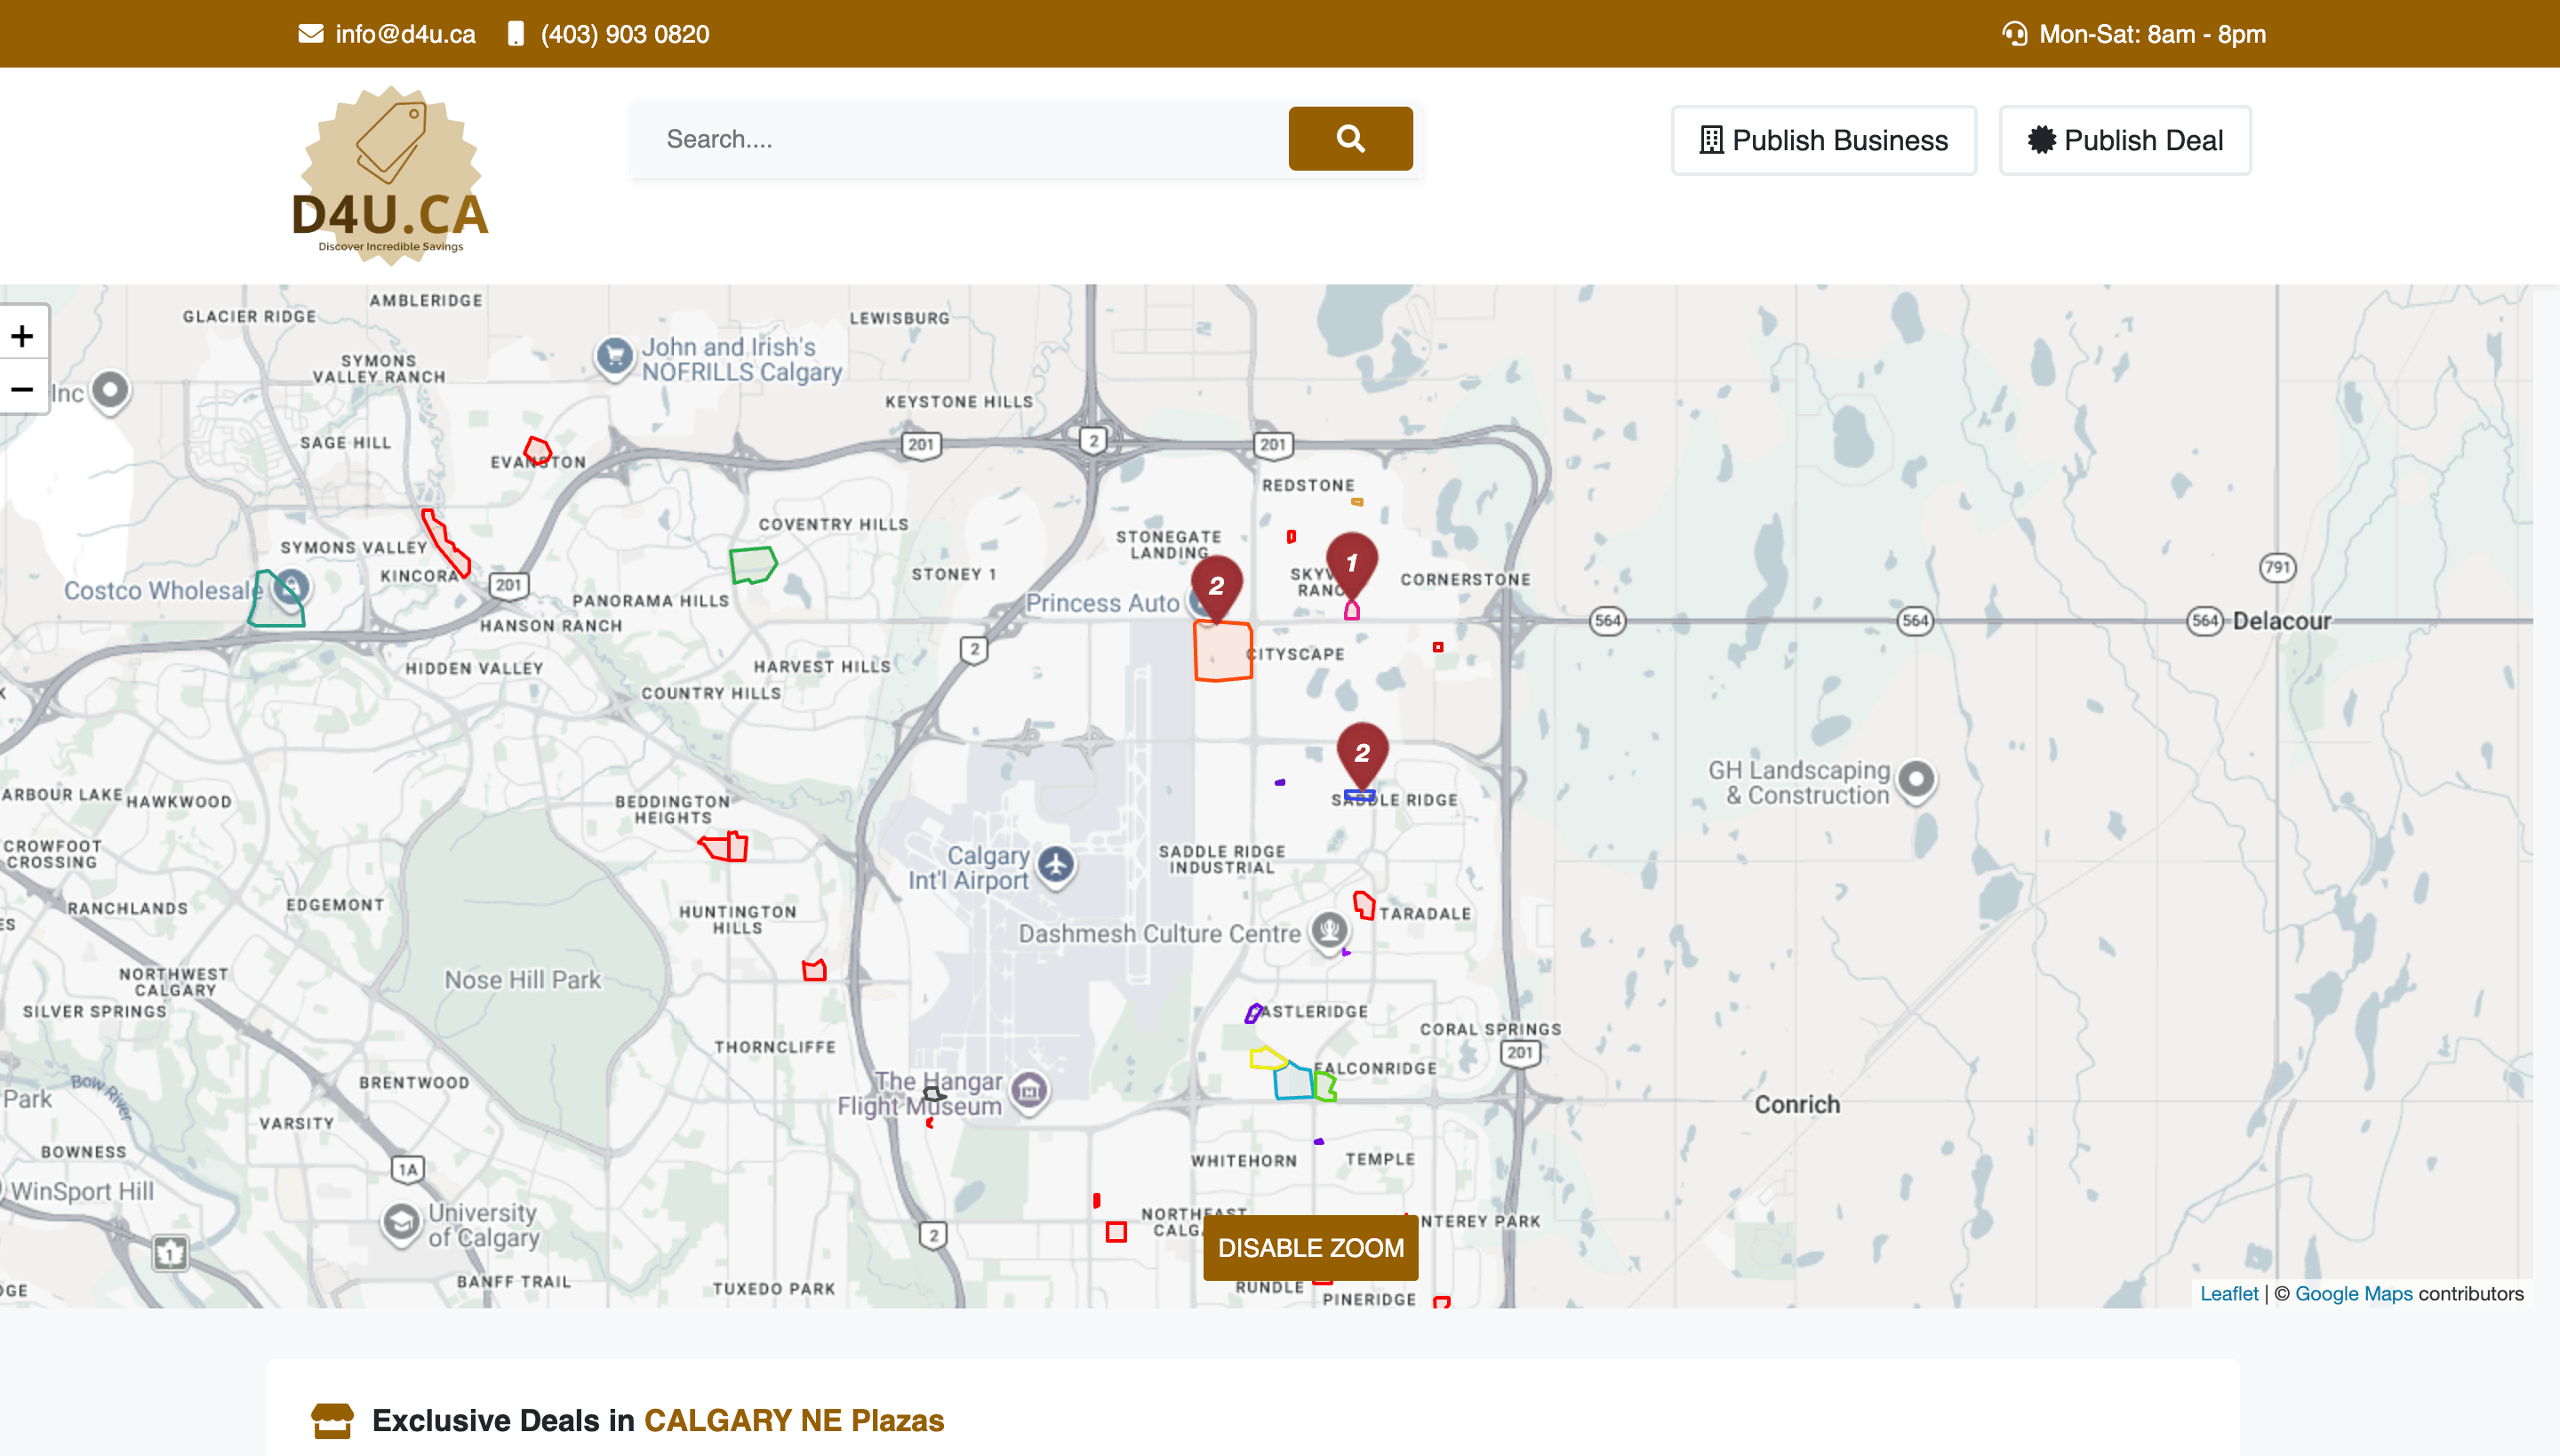Select the orange plaza polygon near Cityscape
The image size is (2560, 1456).
coord(1222,651)
